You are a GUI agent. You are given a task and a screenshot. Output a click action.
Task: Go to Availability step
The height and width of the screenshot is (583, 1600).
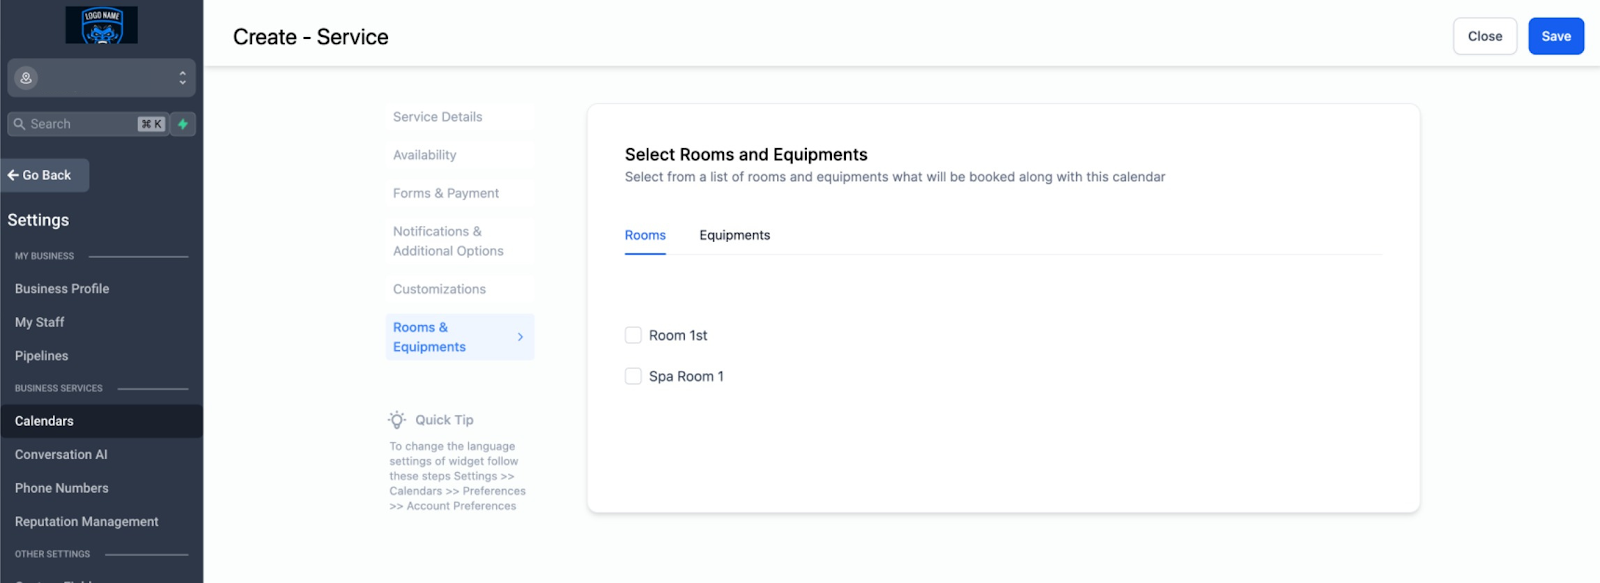460,155
